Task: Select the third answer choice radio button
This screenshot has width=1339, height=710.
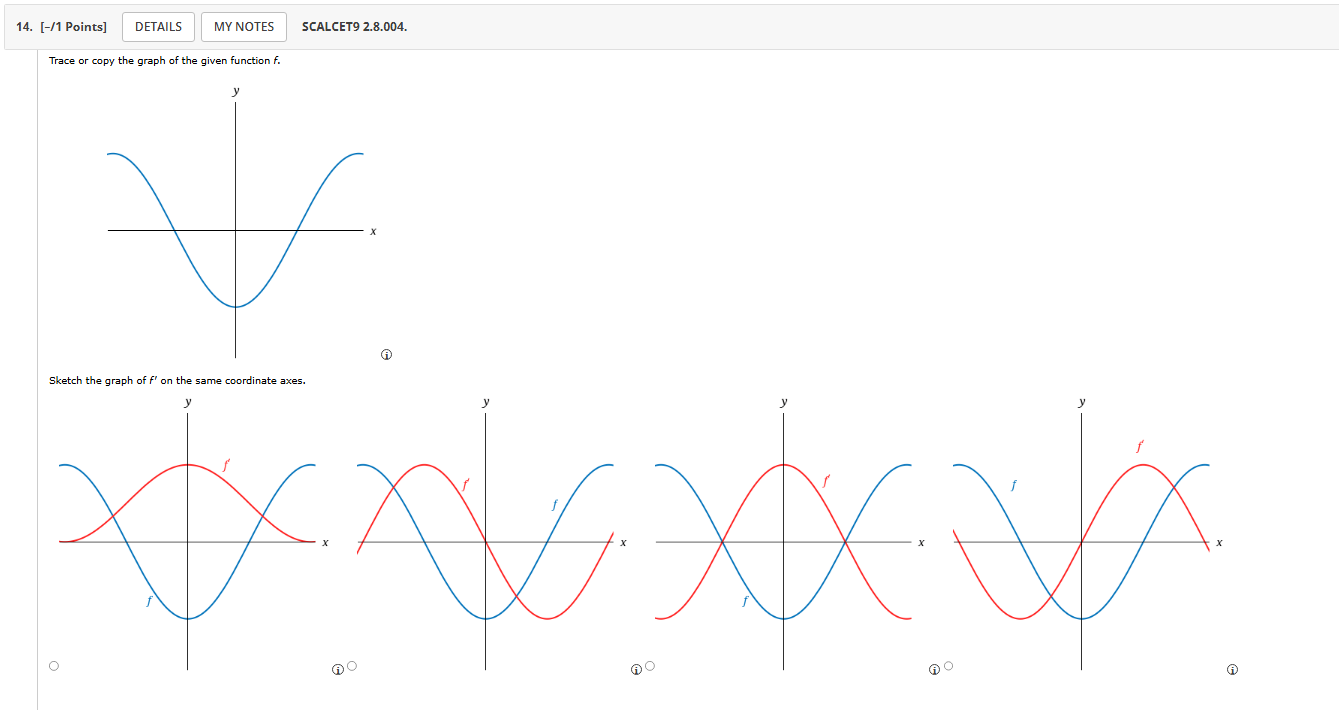Action: pos(649,665)
